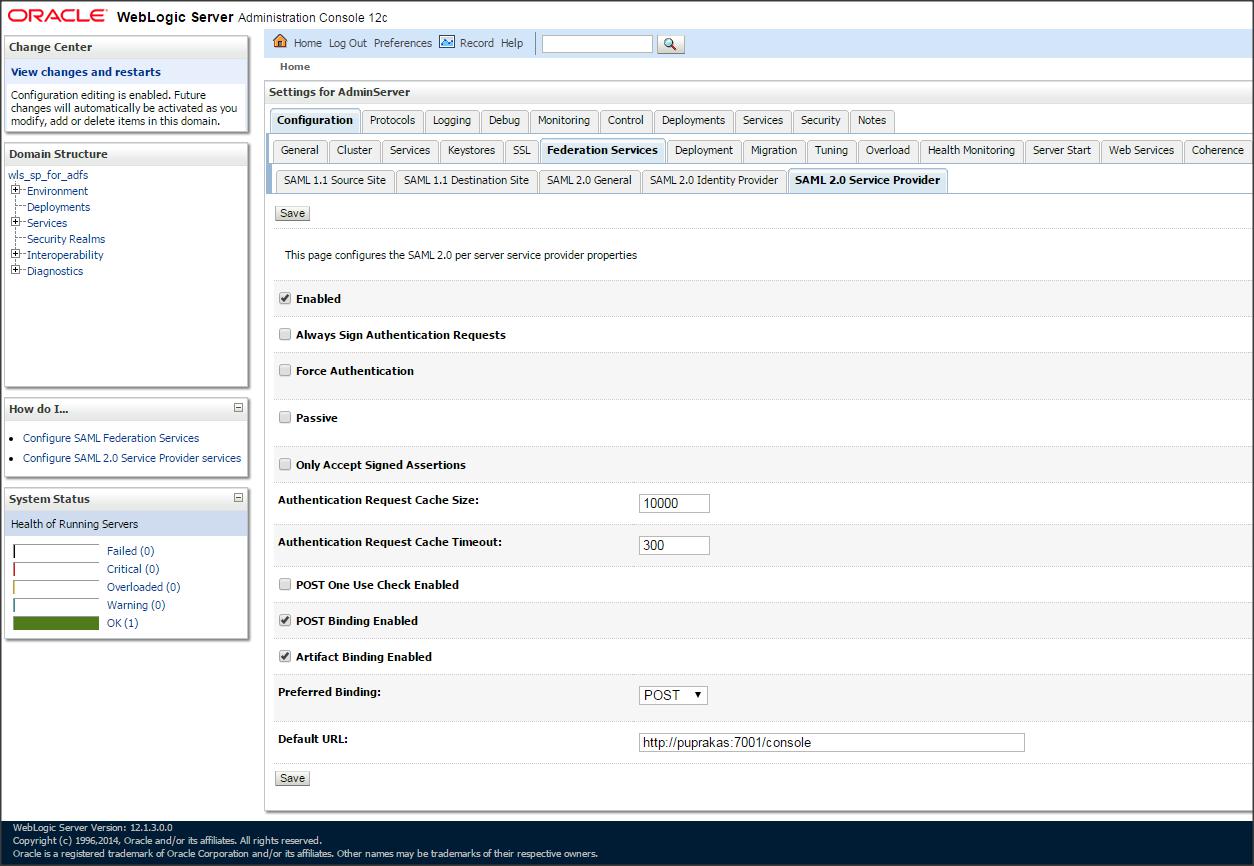The image size is (1254, 866).
Task: Enable Force Authentication checkbox
Action: [x=285, y=370]
